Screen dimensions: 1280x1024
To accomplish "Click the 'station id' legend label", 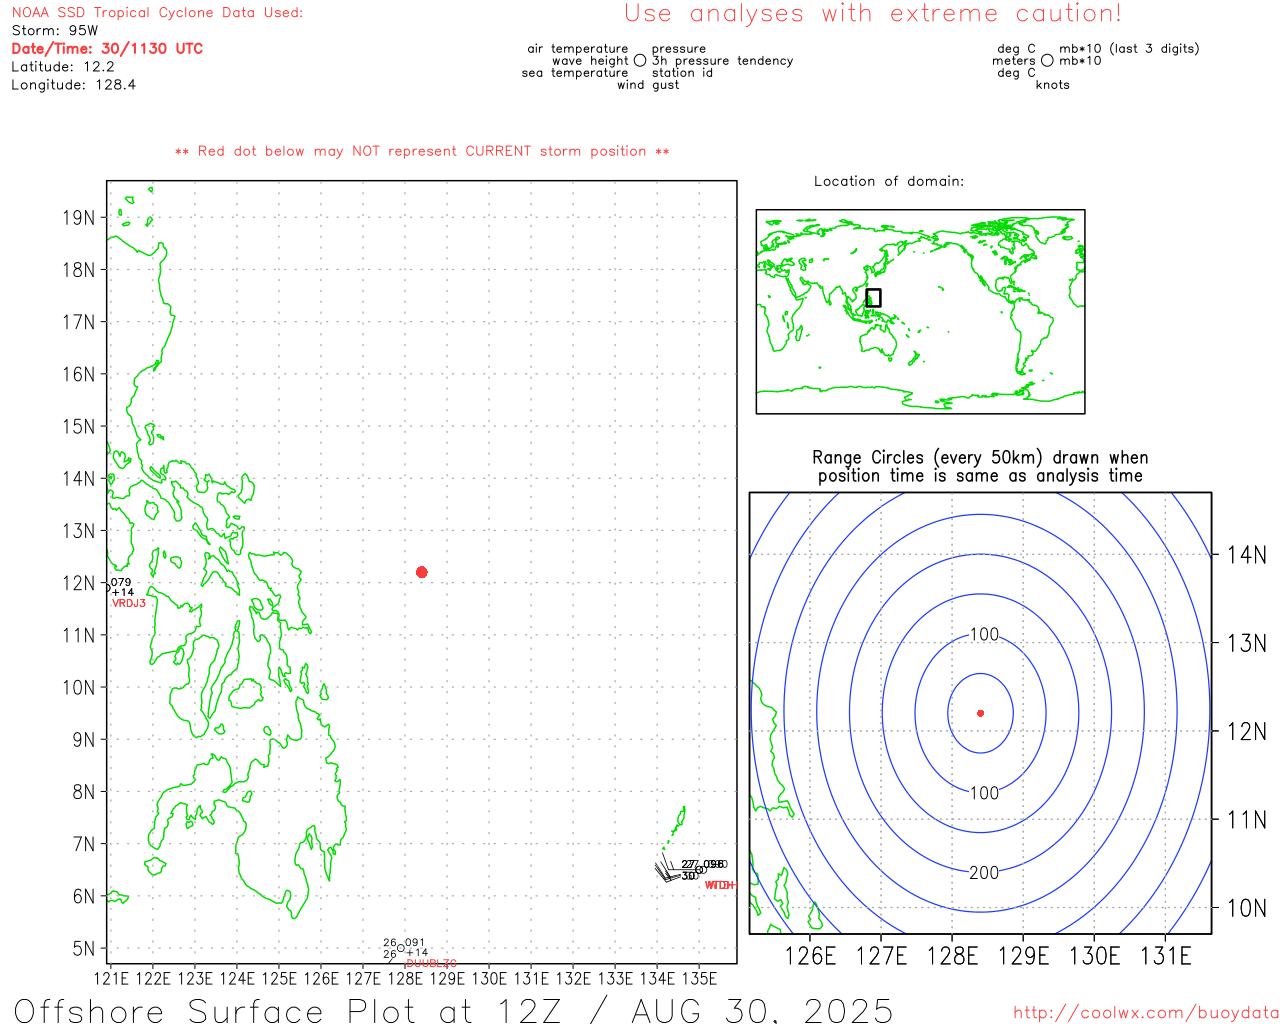I will (682, 73).
